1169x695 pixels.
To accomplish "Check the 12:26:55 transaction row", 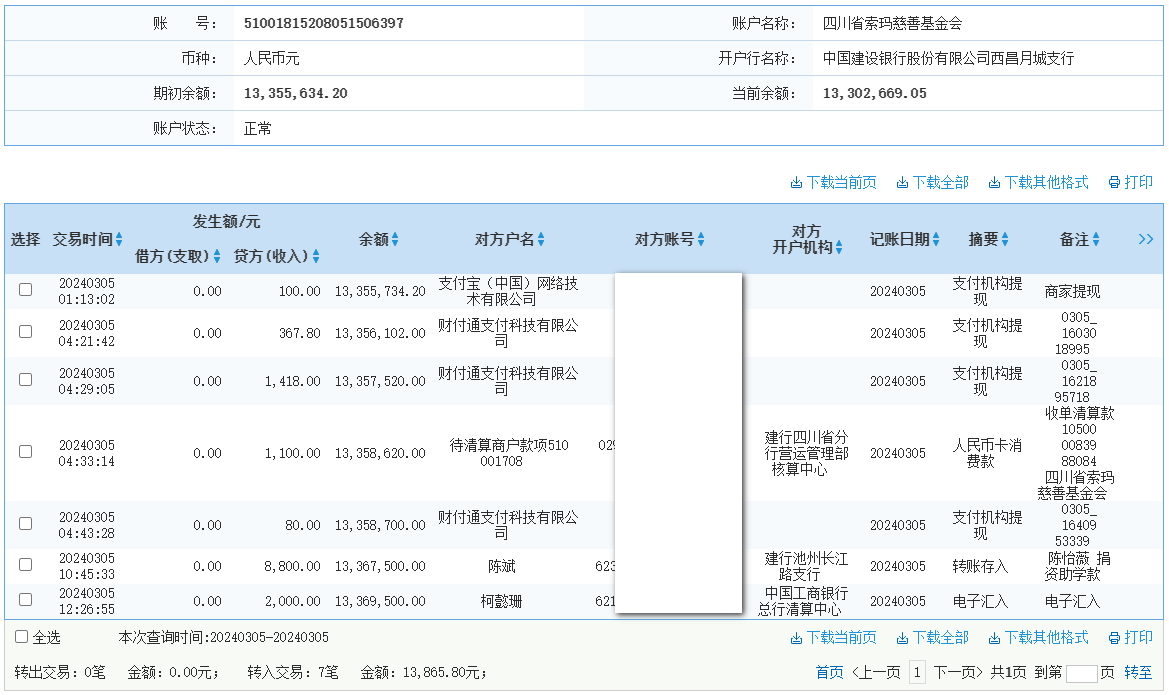I will pyautogui.click(x=25, y=600).
